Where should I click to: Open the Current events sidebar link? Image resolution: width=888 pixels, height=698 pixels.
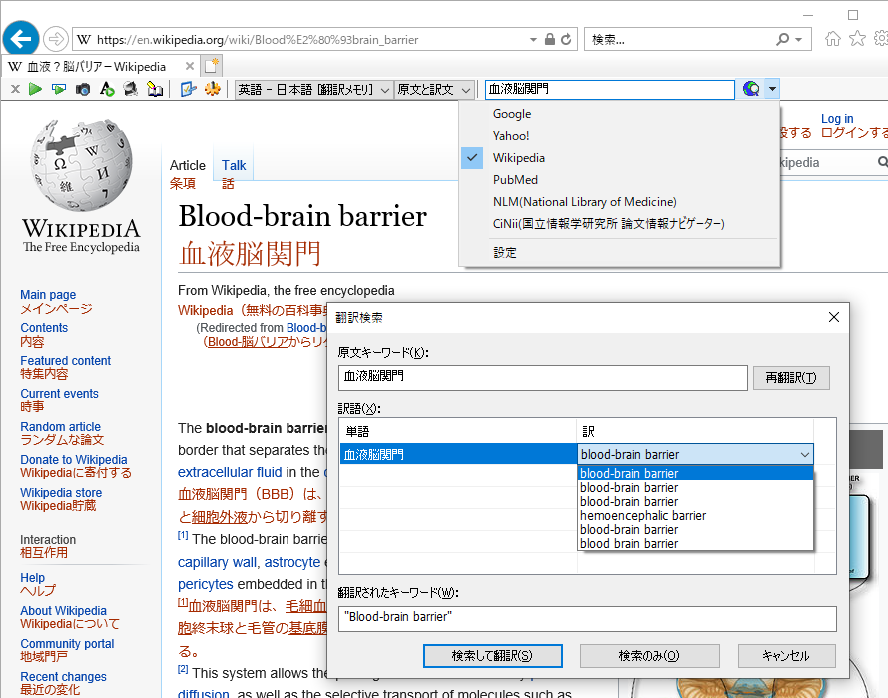[x=59, y=393]
